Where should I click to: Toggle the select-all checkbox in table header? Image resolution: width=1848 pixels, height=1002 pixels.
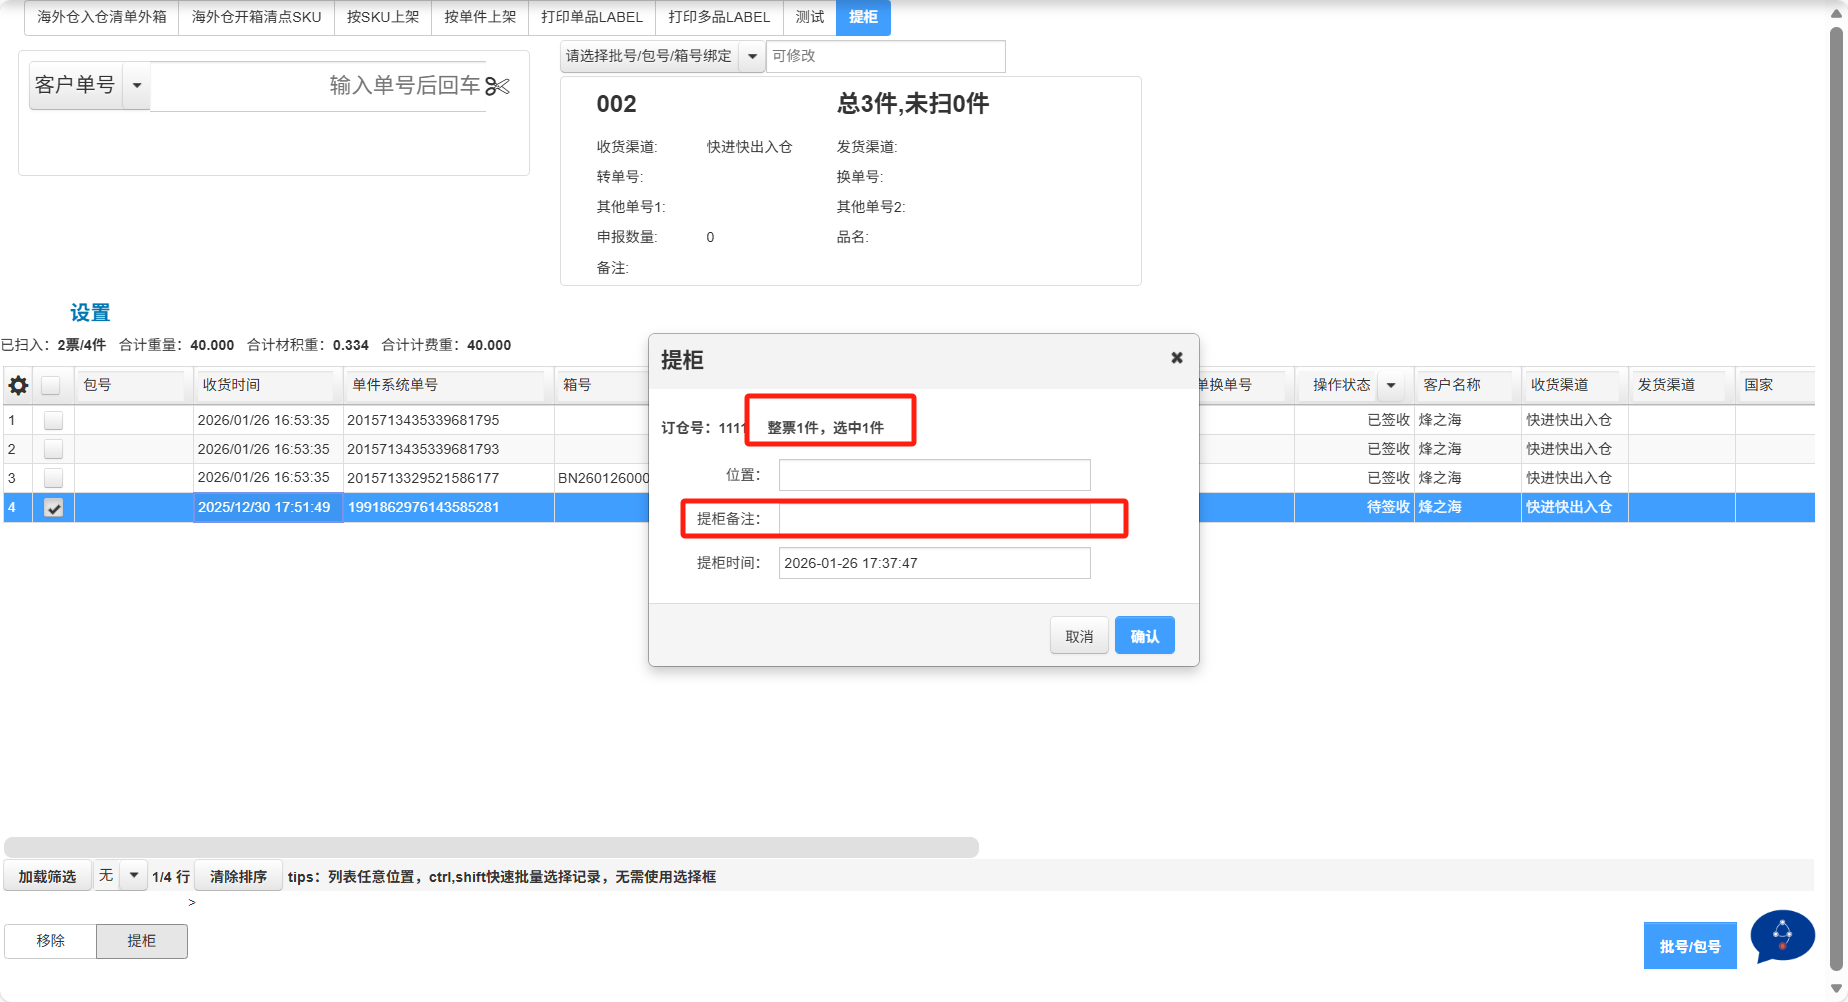point(51,385)
